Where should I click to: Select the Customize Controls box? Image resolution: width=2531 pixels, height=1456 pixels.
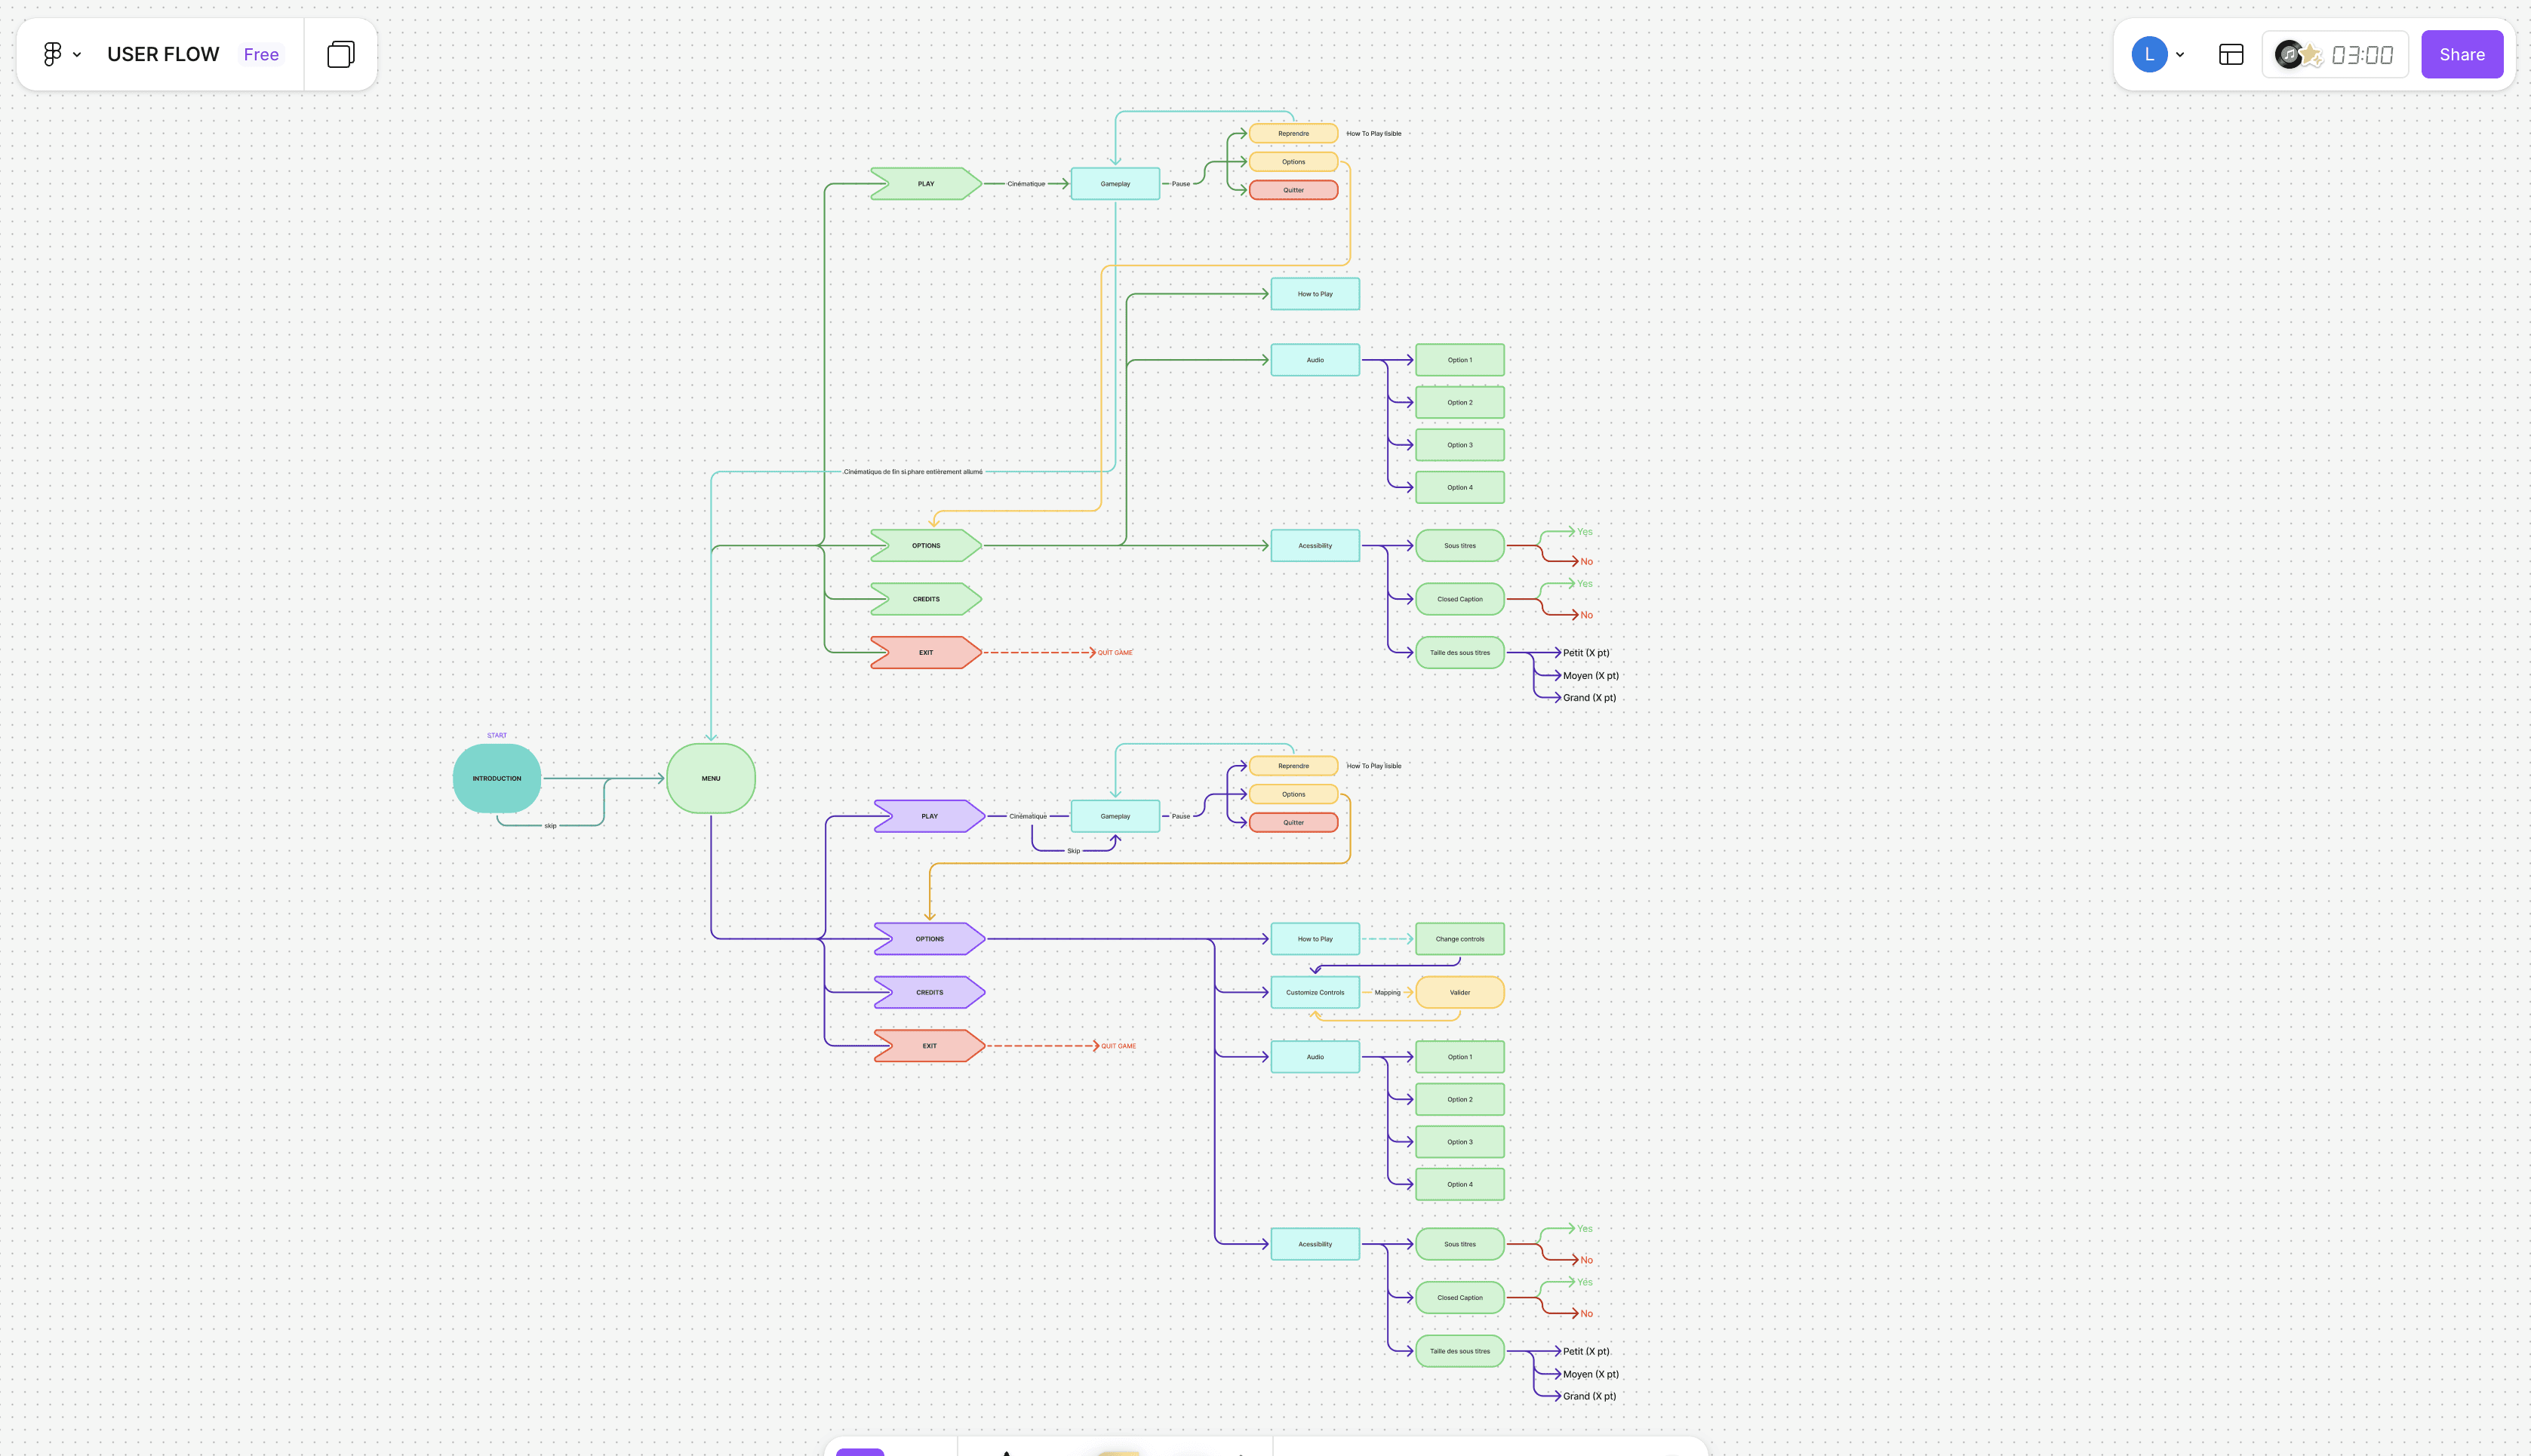click(x=1315, y=992)
